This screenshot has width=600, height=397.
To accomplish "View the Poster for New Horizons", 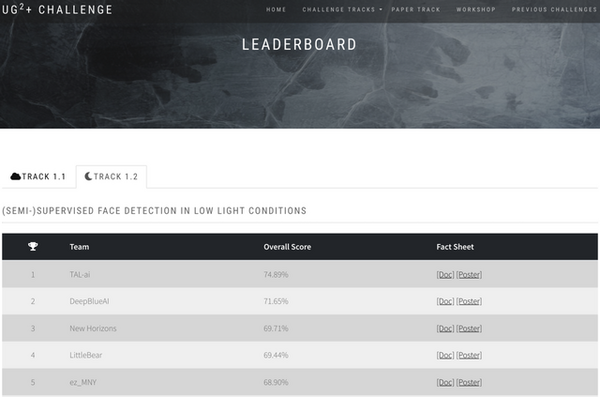I will pos(469,328).
